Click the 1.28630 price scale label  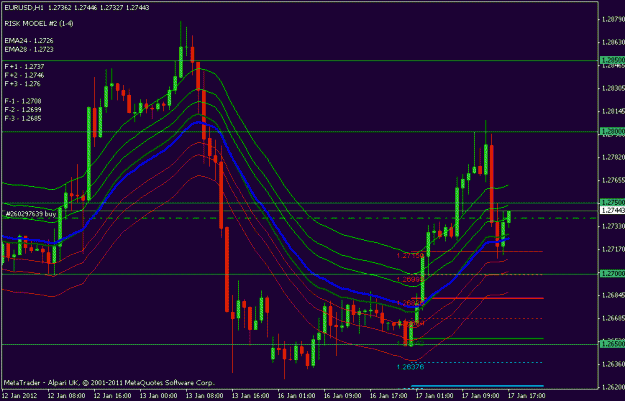(x=613, y=42)
